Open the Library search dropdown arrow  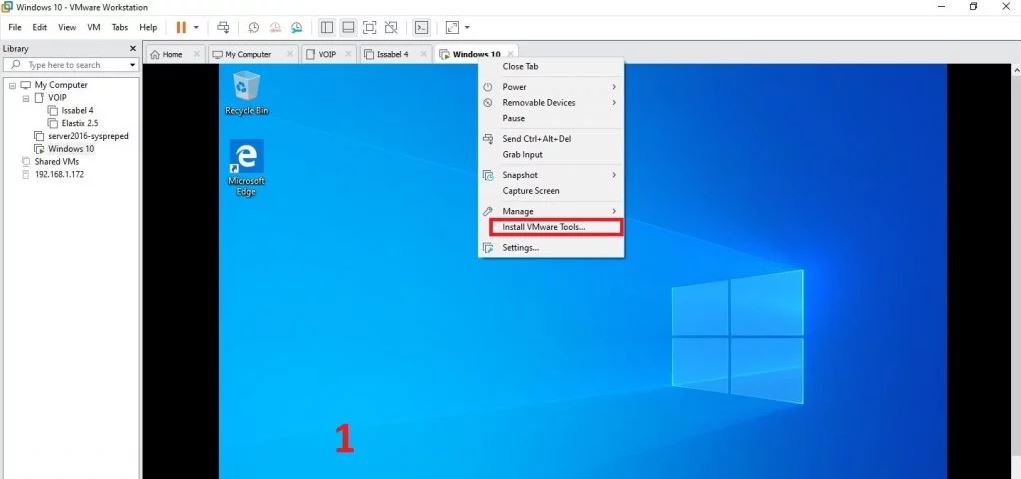(133, 65)
